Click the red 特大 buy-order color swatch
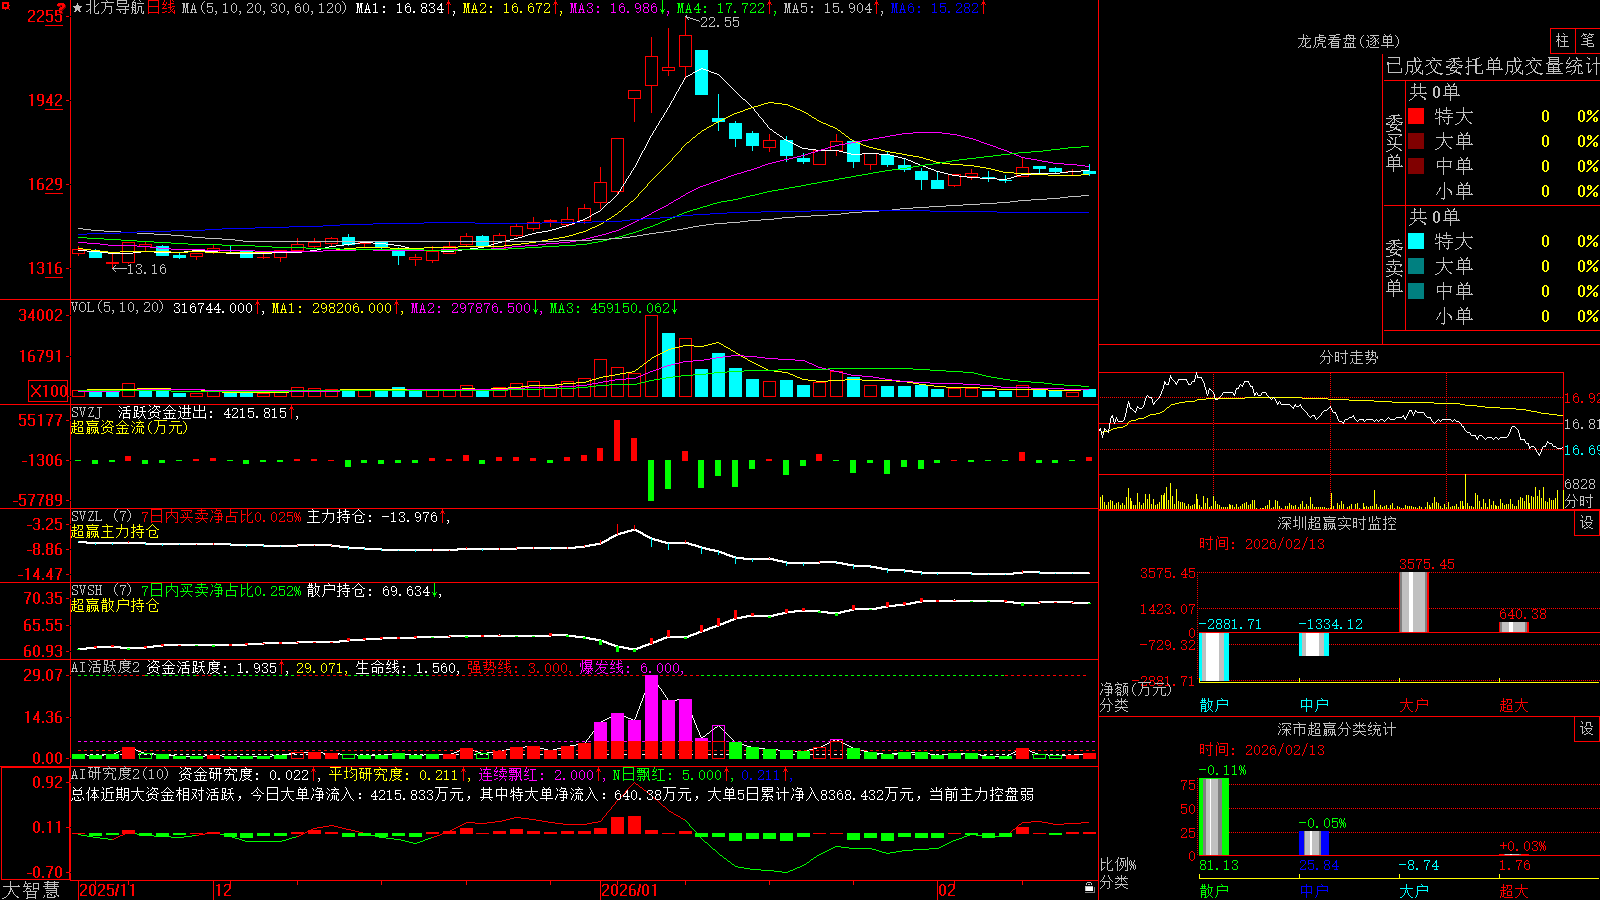 (x=1416, y=116)
